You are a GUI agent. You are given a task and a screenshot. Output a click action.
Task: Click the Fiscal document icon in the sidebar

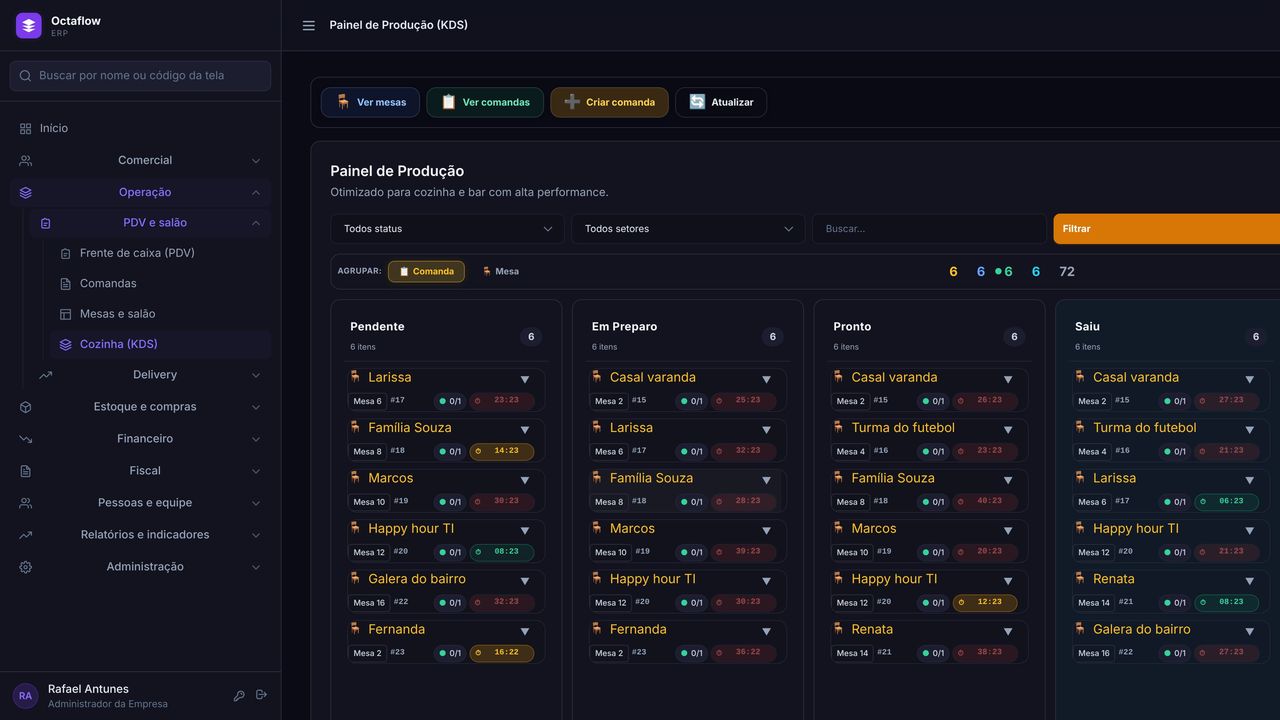26,471
